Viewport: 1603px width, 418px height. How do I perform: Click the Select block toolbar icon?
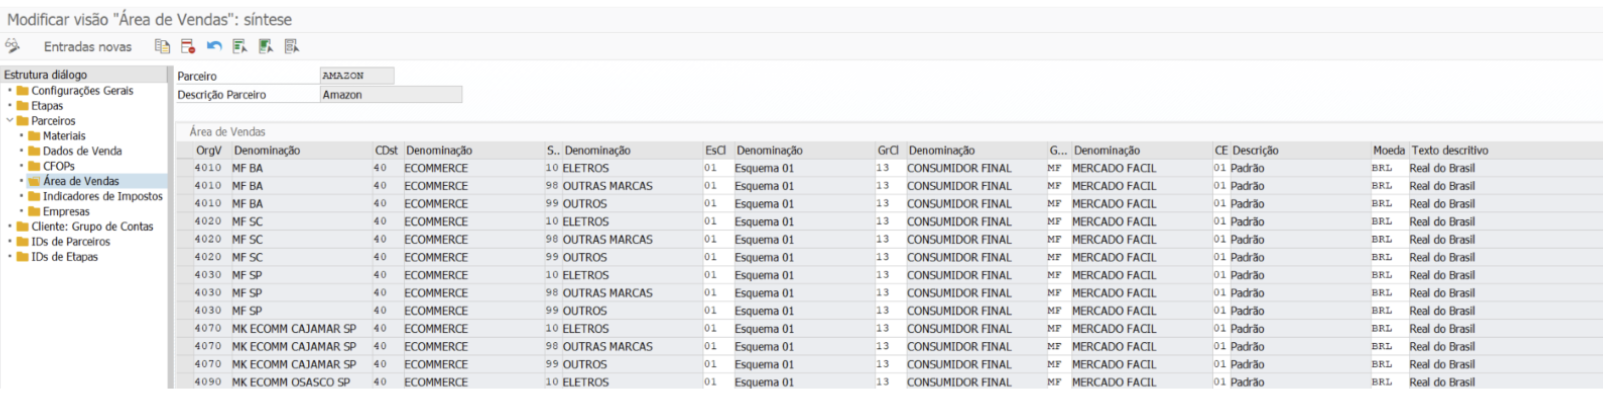[266, 46]
